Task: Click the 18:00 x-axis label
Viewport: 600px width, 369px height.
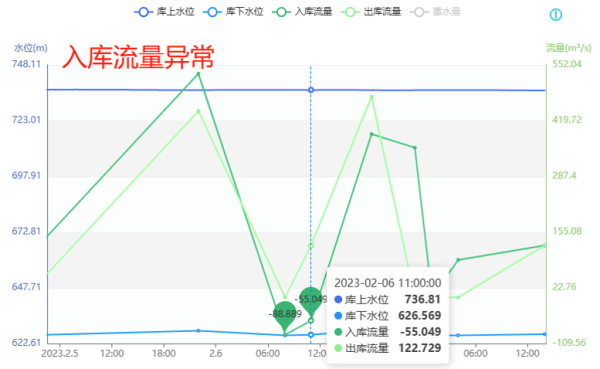Action: 164,353
